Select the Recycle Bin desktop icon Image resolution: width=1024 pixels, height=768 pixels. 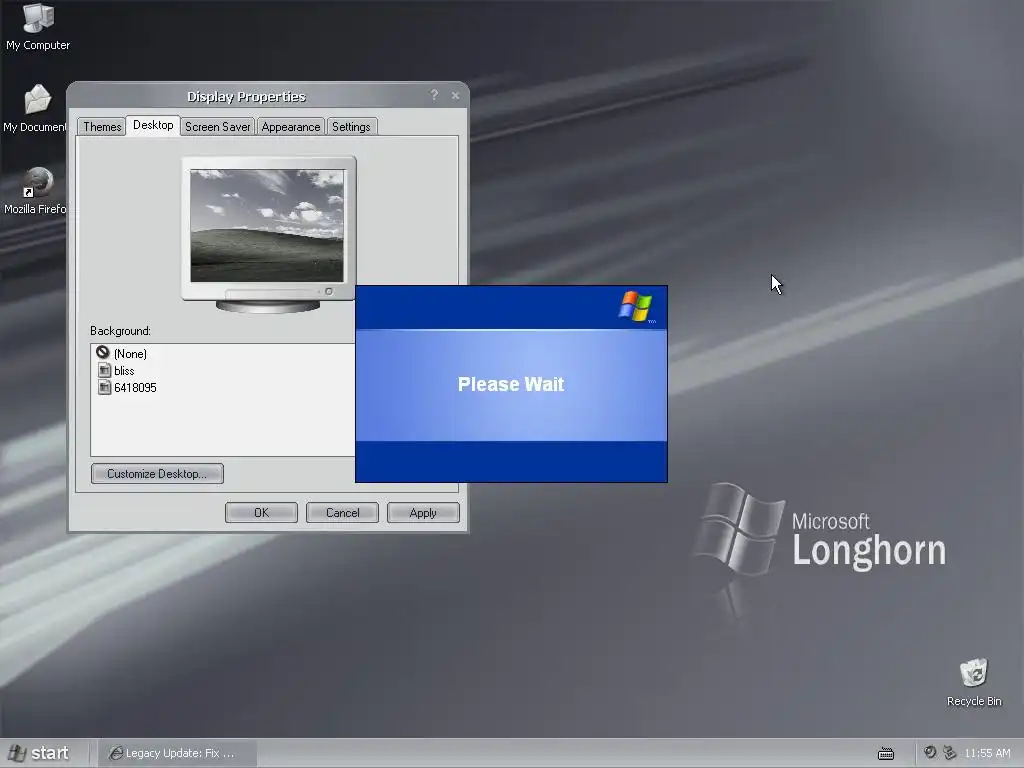974,683
